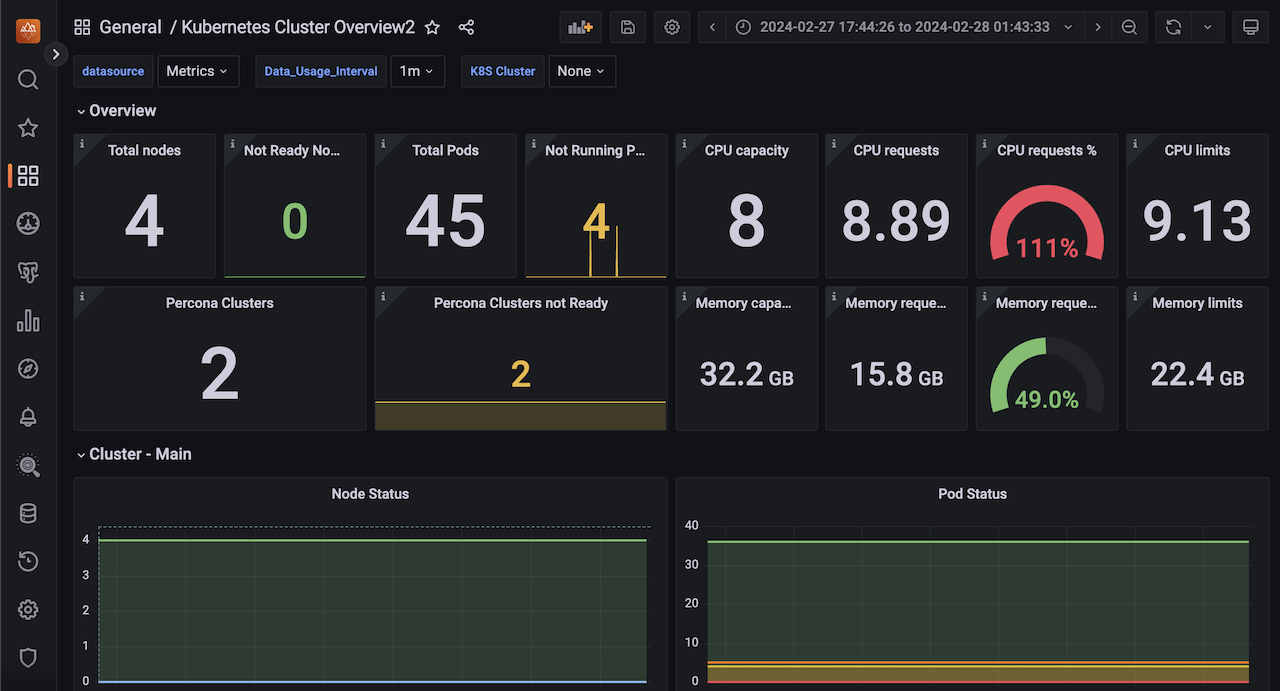
Task: Open the datasource Metrics dropdown
Action: [197, 71]
